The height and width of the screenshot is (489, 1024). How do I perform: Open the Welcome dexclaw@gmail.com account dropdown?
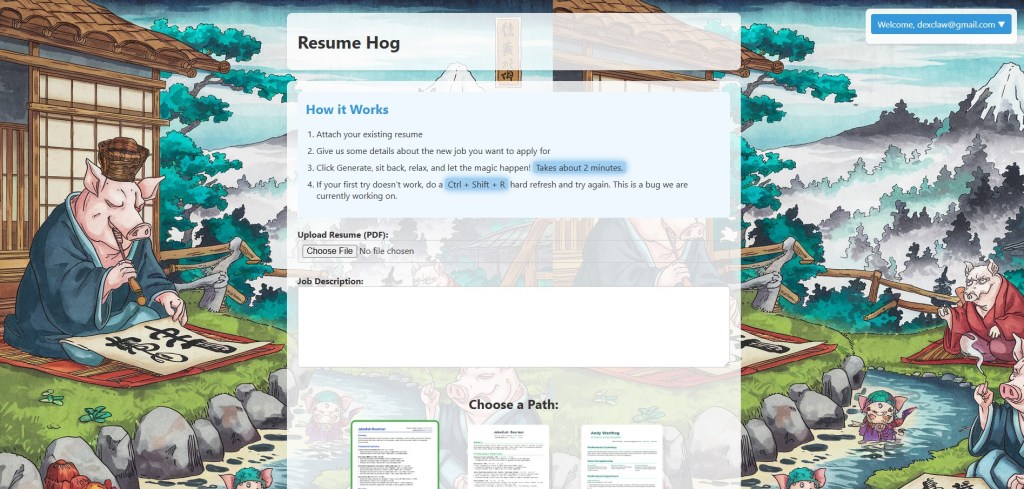pyautogui.click(x=940, y=25)
